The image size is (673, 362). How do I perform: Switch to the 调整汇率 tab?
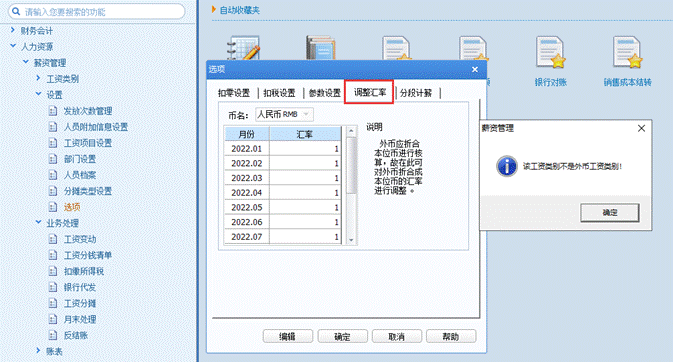pos(370,92)
